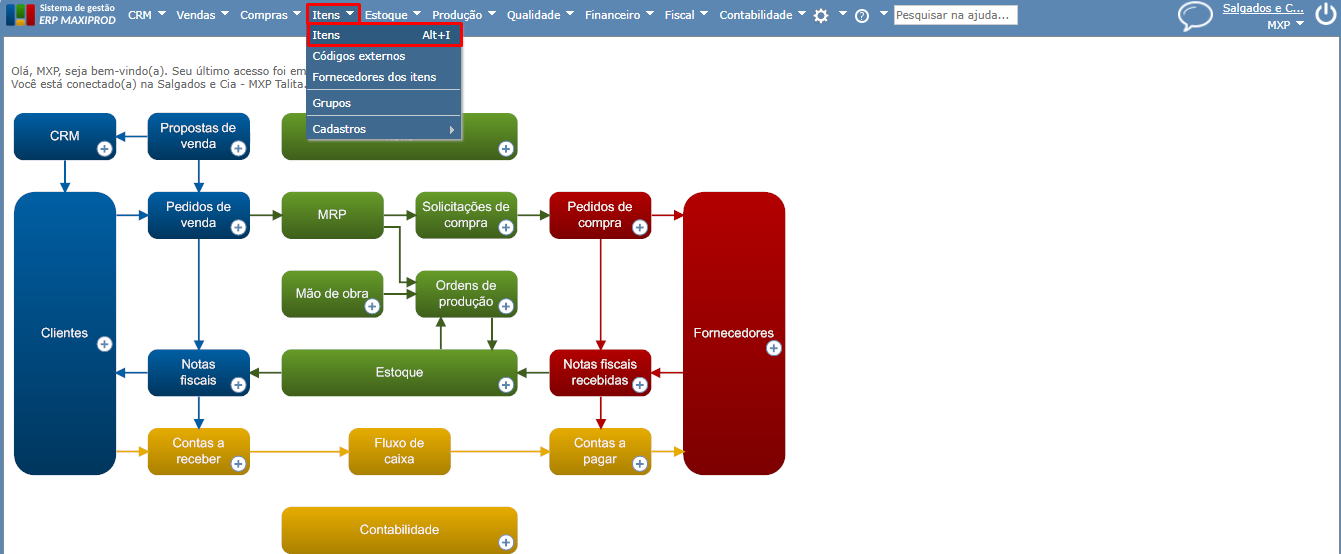Open the Clientes flowchart box
Screen dimensions: 1341x554
pos(65,333)
